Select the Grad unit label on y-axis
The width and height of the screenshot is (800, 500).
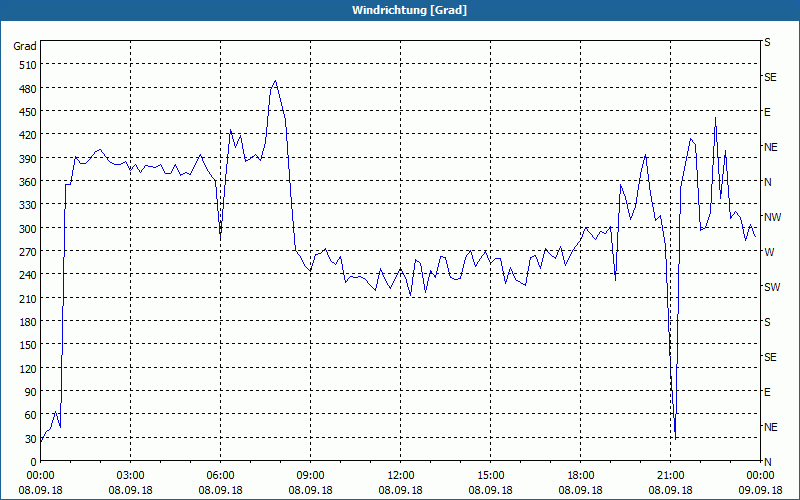25,46
